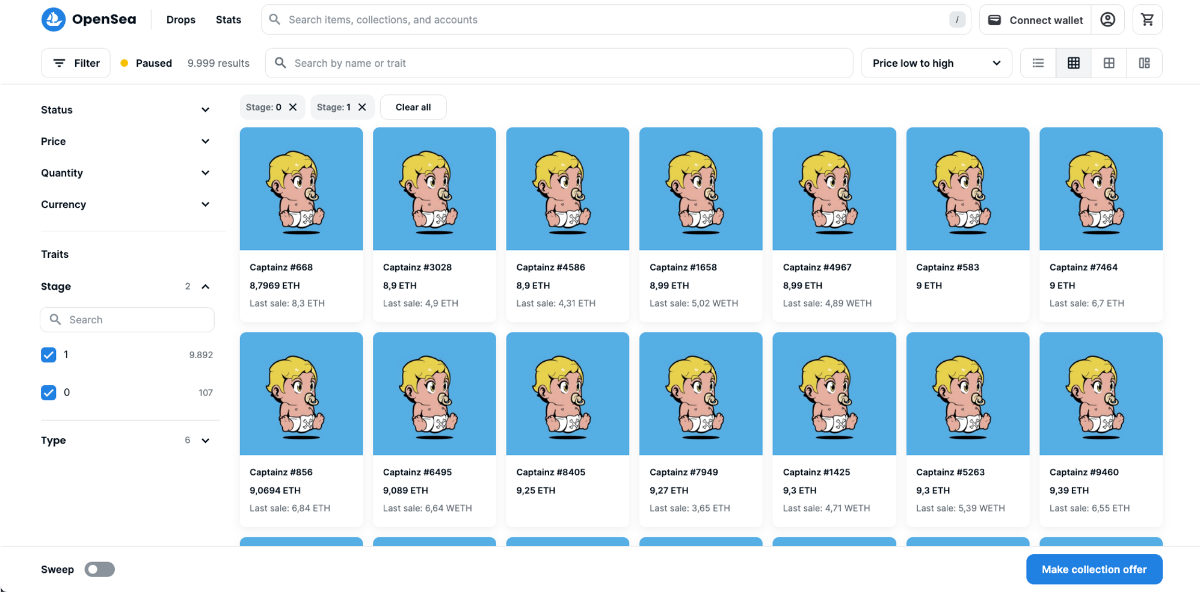The image size is (1200, 592).
Task: Open Captainz #1658 thumbnail
Action: pyautogui.click(x=701, y=188)
